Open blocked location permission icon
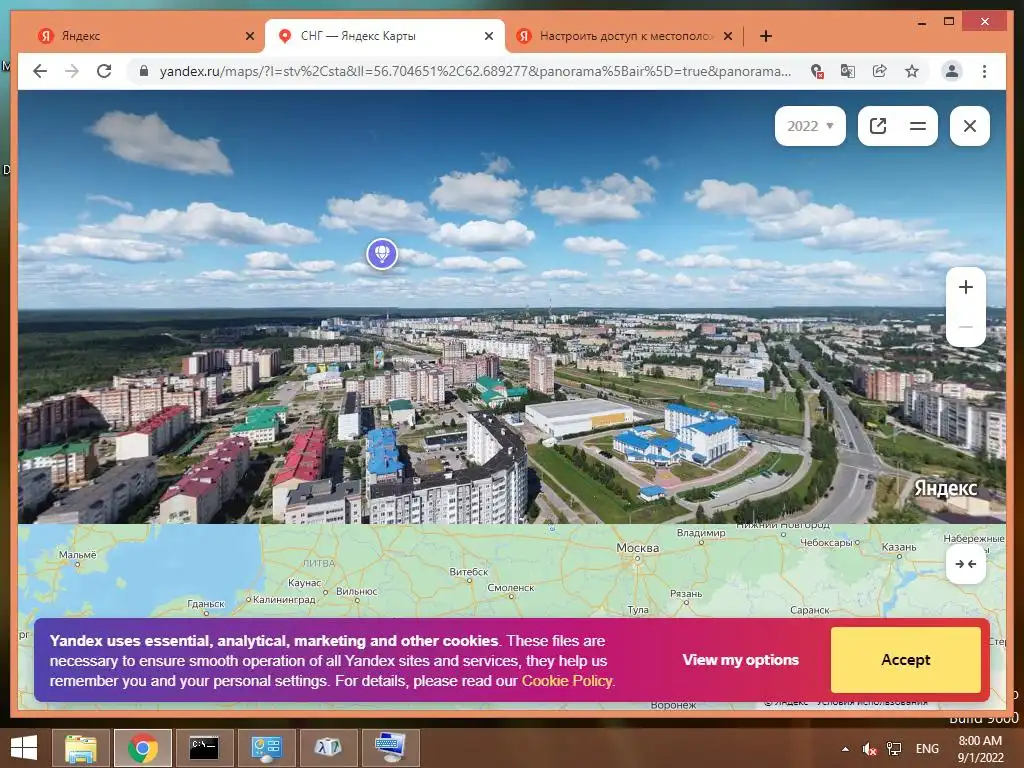Viewport: 1024px width, 768px height. click(x=816, y=71)
